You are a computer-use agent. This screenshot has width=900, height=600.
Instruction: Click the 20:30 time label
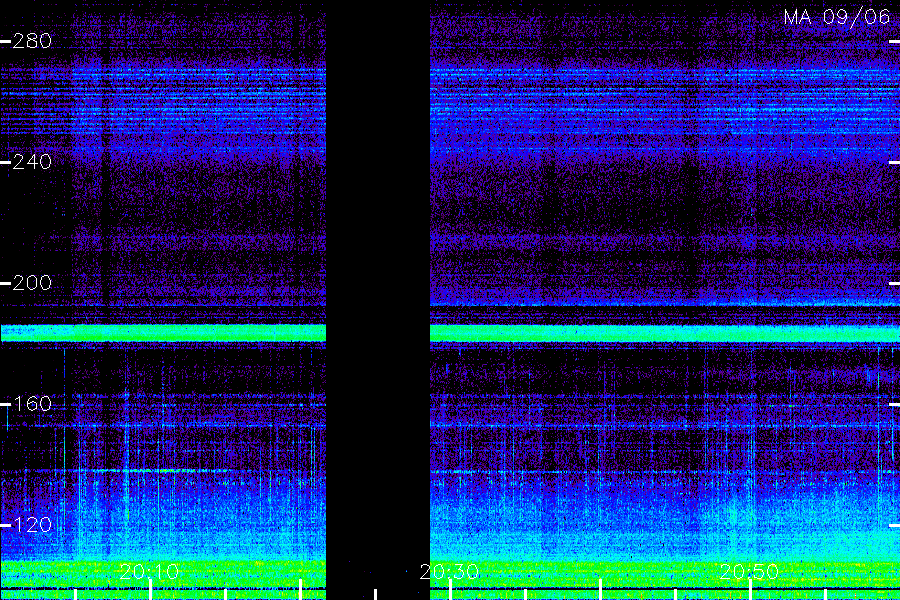pos(449,572)
